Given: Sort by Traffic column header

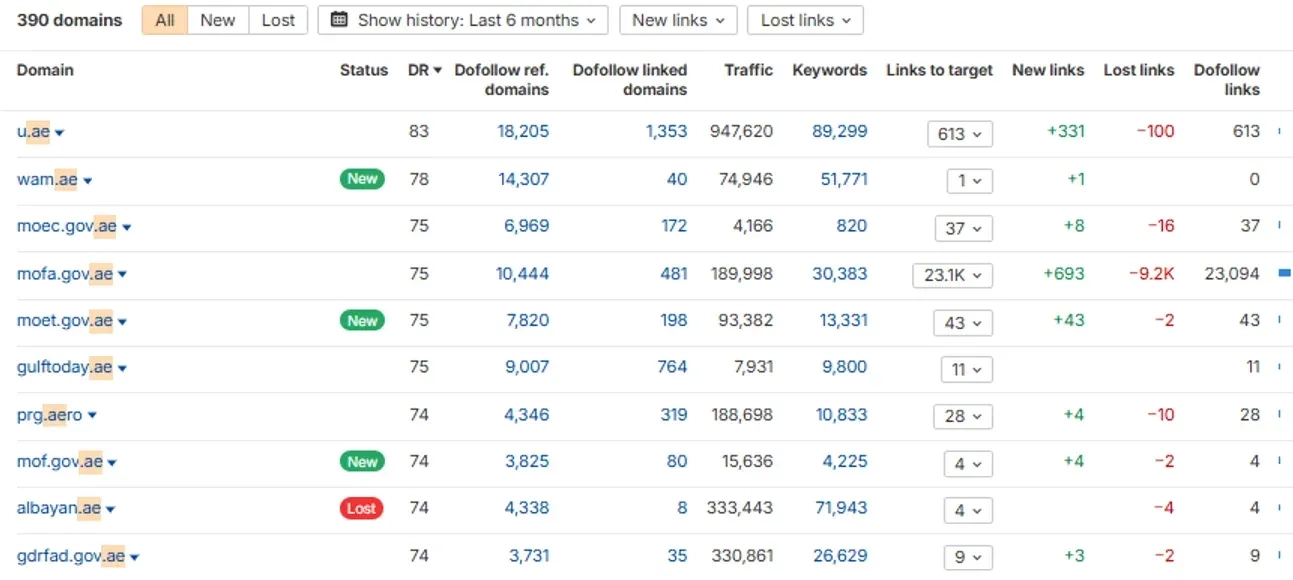Looking at the screenshot, I should (749, 70).
